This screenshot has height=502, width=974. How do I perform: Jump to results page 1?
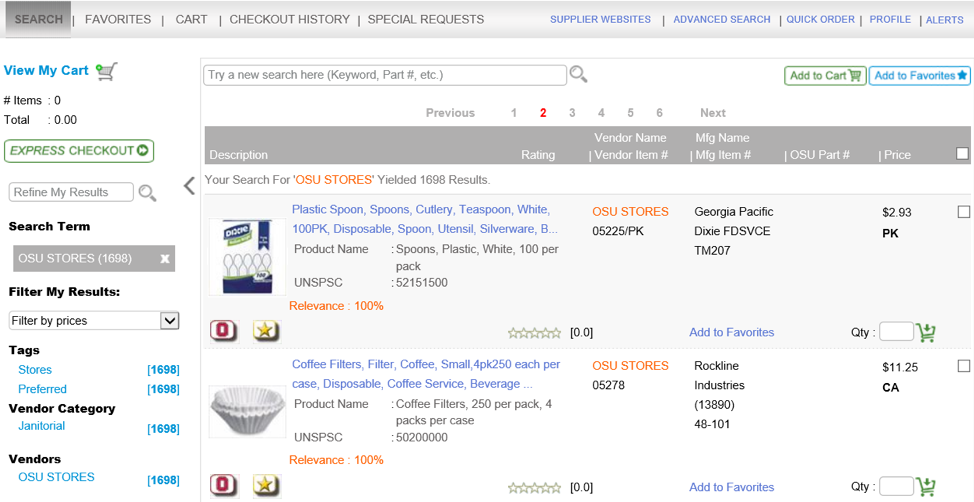pyautogui.click(x=514, y=112)
